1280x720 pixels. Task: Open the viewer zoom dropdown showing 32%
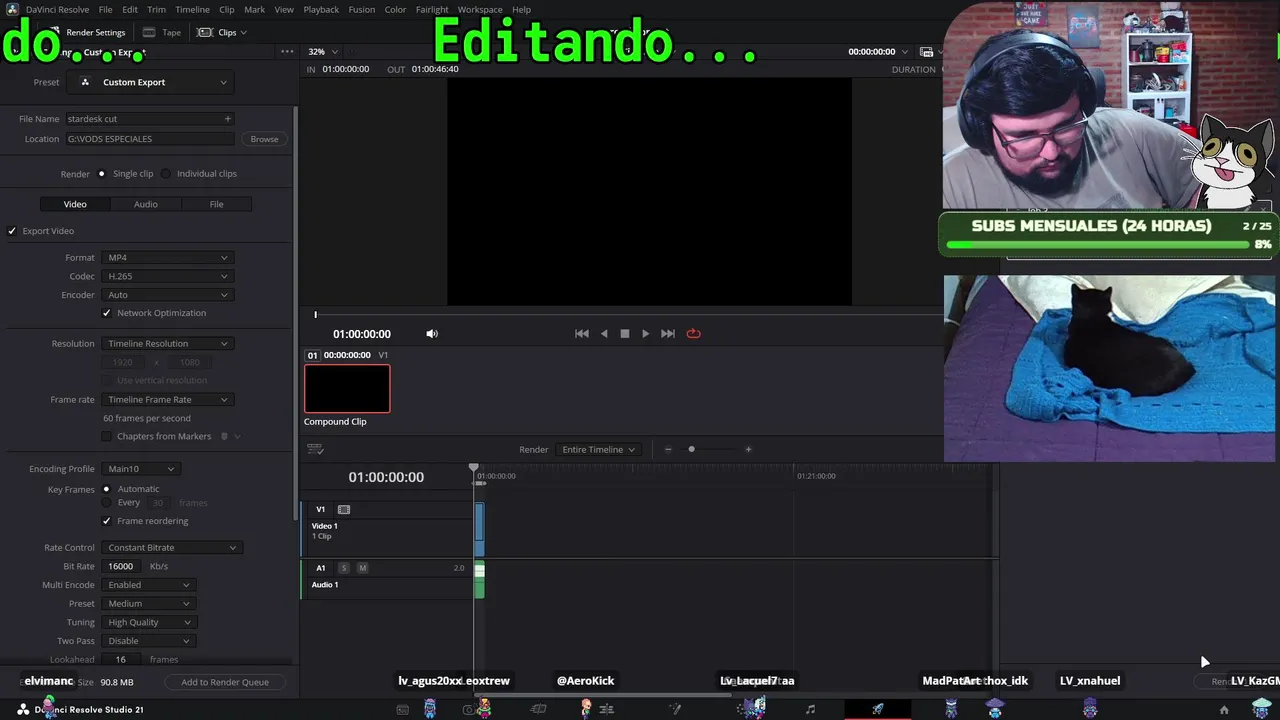[322, 52]
